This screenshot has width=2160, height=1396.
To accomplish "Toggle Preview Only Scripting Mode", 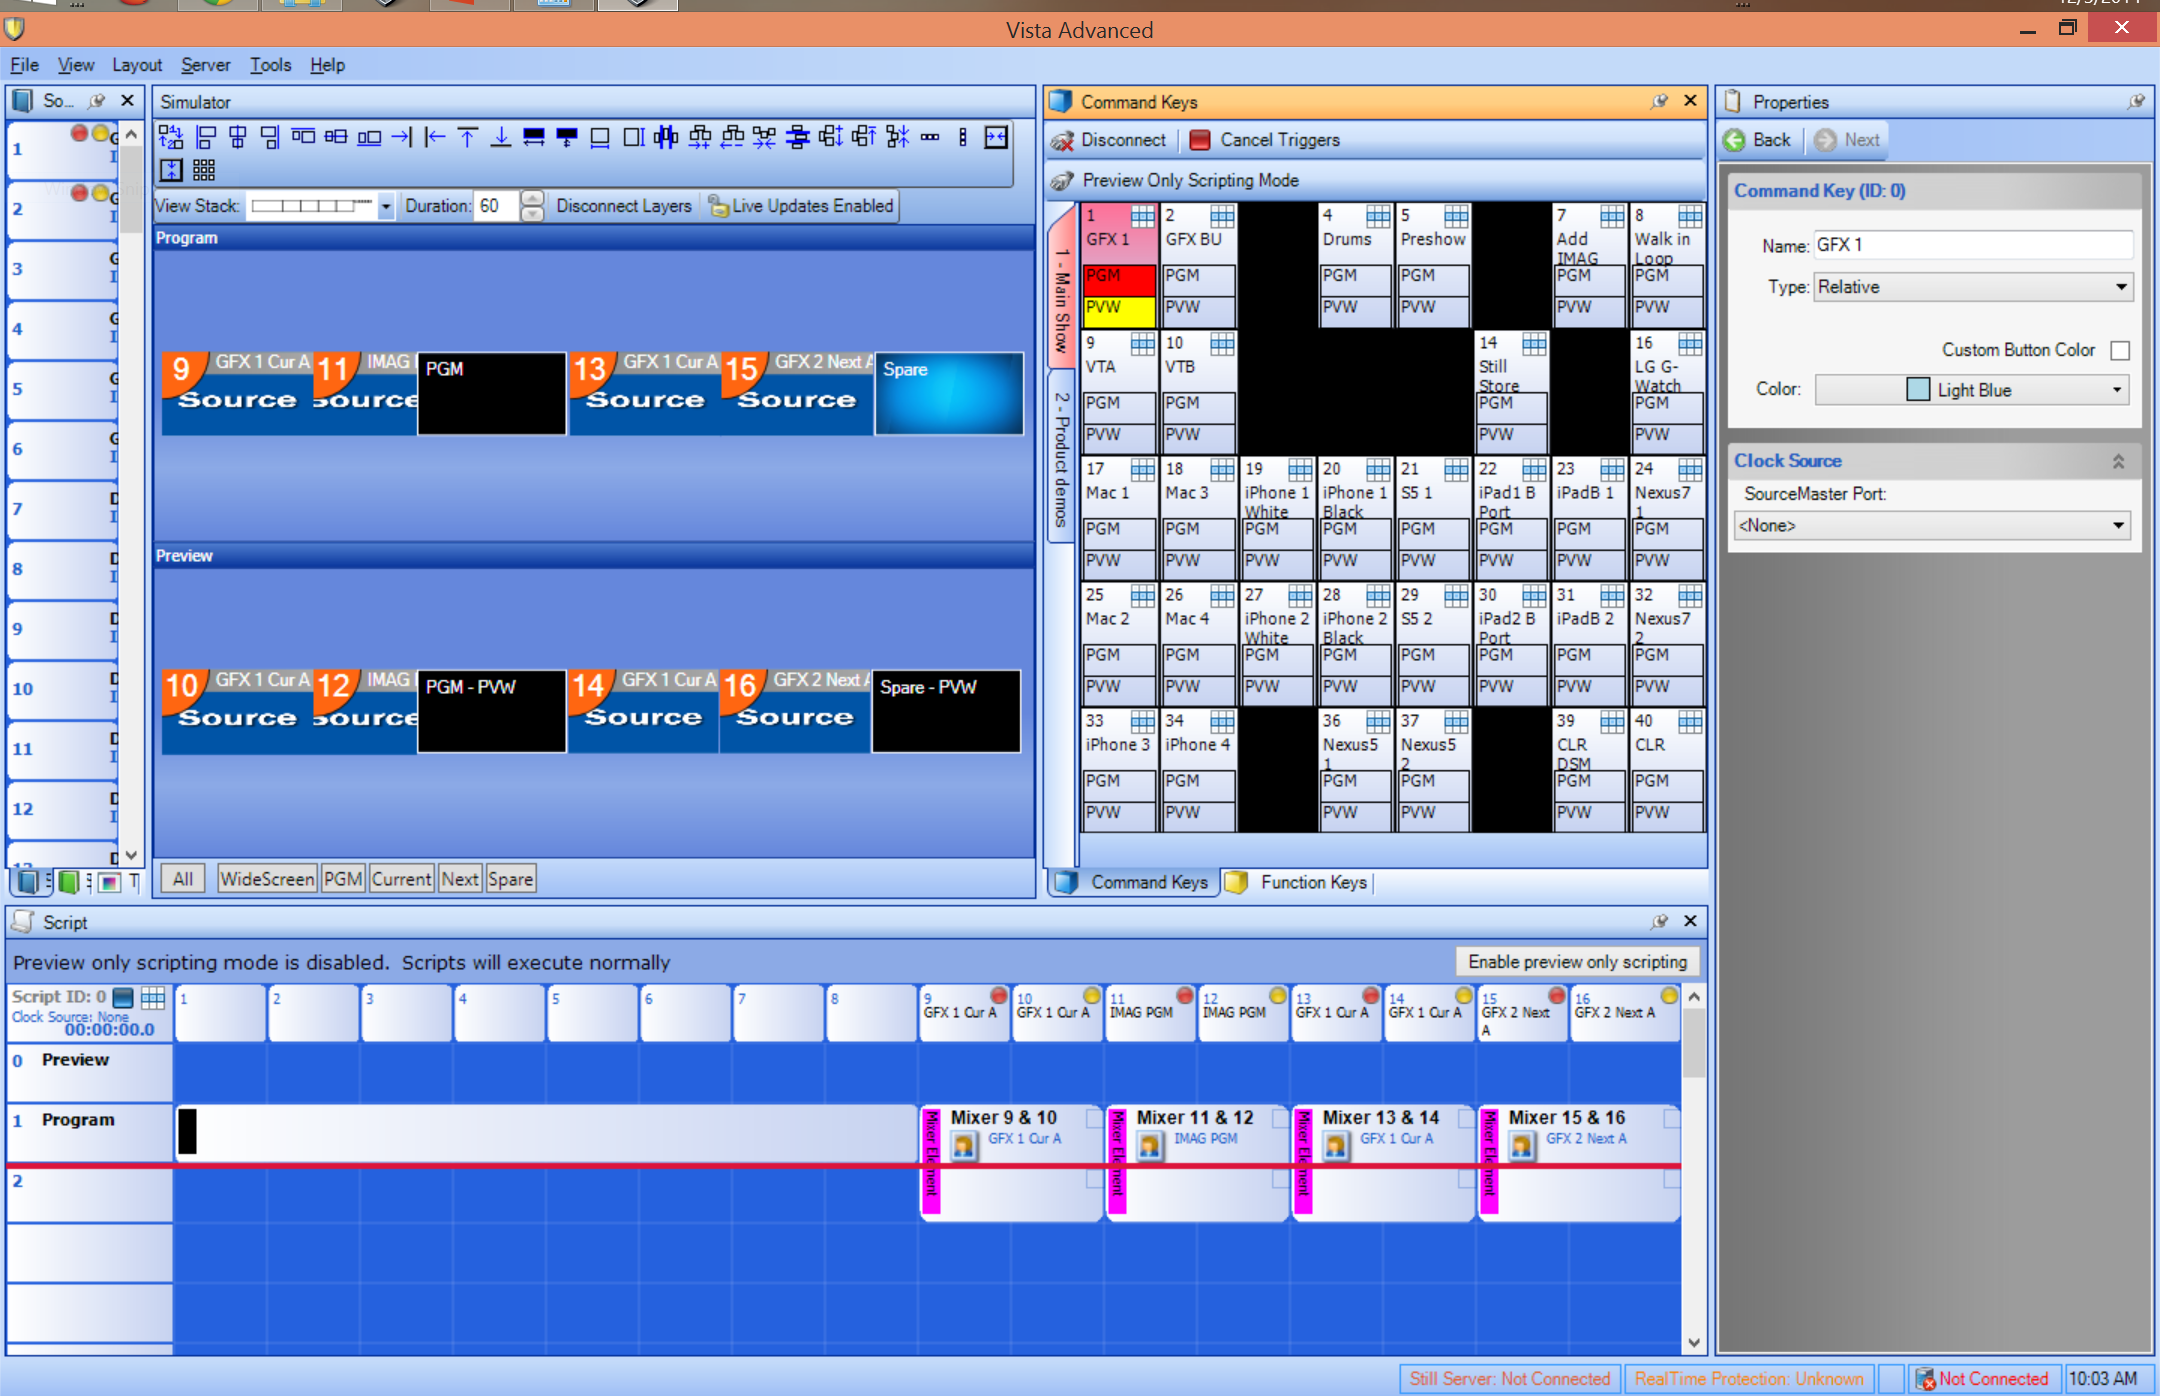I will [x=1190, y=181].
